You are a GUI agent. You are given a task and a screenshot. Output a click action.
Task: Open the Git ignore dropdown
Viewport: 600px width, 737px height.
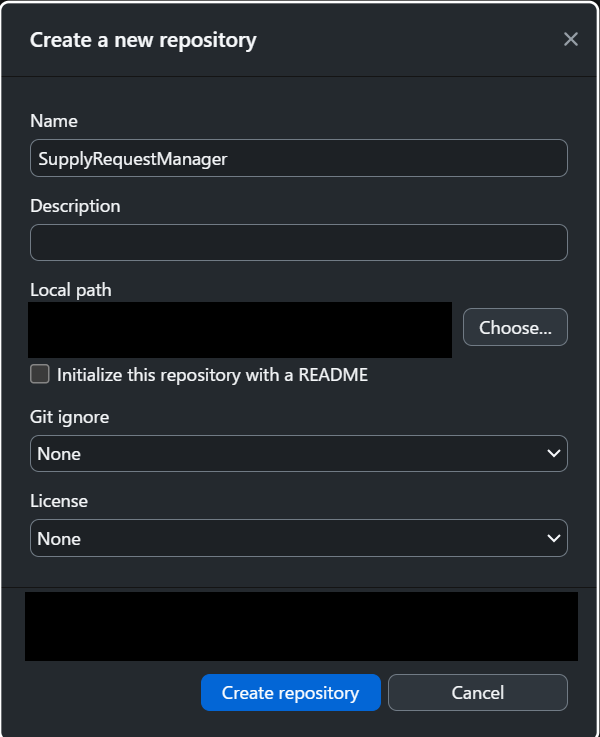click(298, 453)
